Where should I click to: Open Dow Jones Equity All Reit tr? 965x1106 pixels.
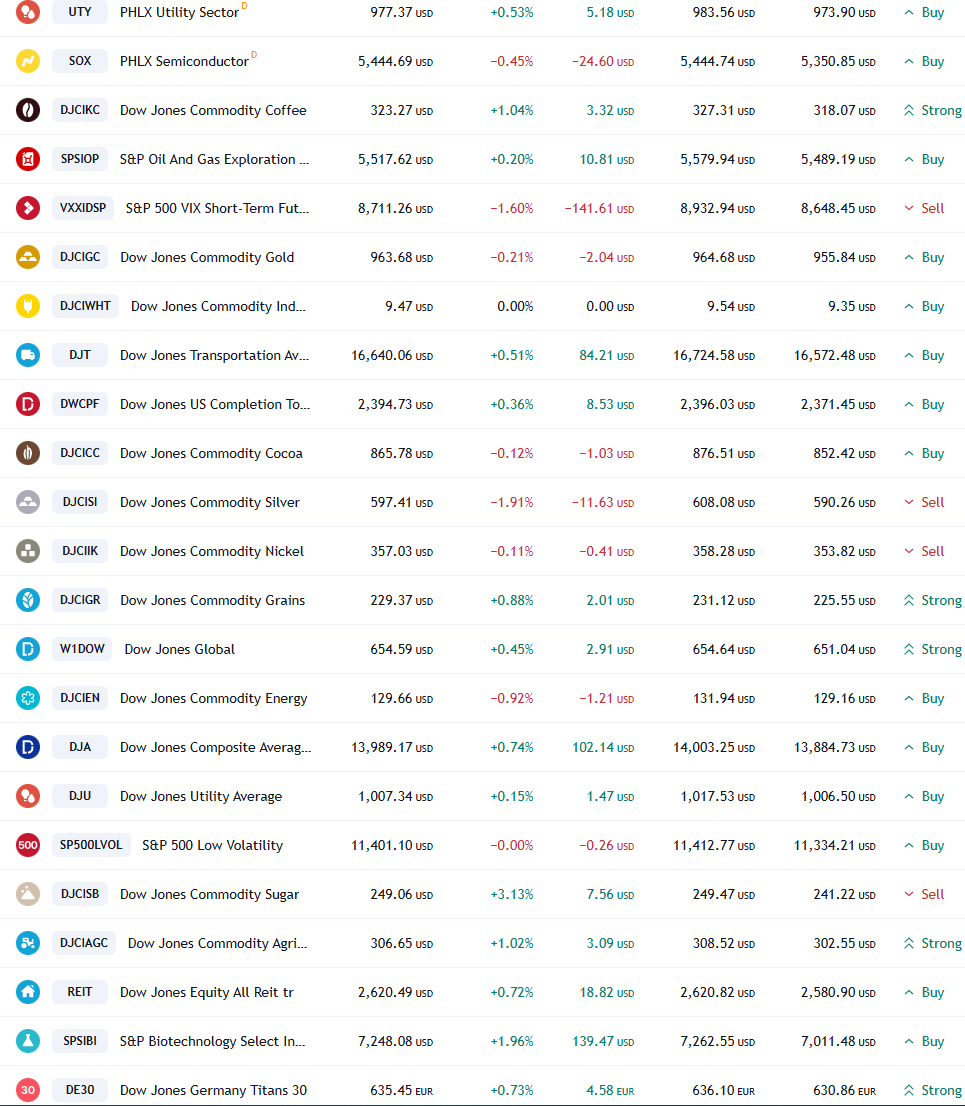click(x=207, y=992)
